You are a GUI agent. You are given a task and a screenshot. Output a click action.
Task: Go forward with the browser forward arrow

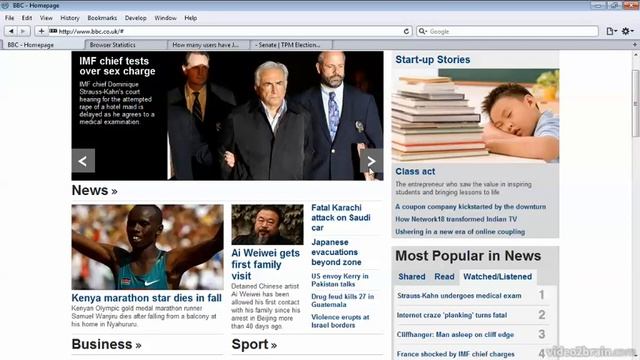tap(23, 31)
